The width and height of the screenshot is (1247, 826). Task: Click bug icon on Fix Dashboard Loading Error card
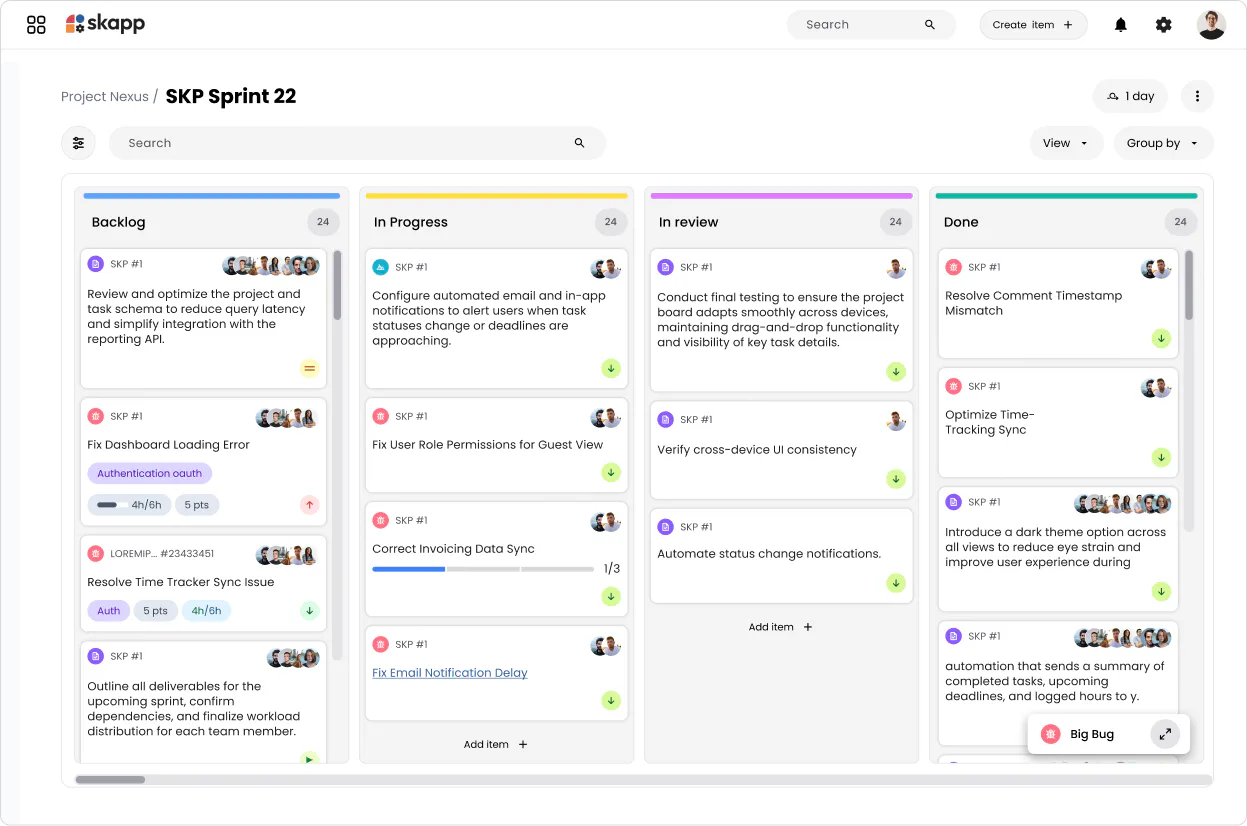pos(96,416)
